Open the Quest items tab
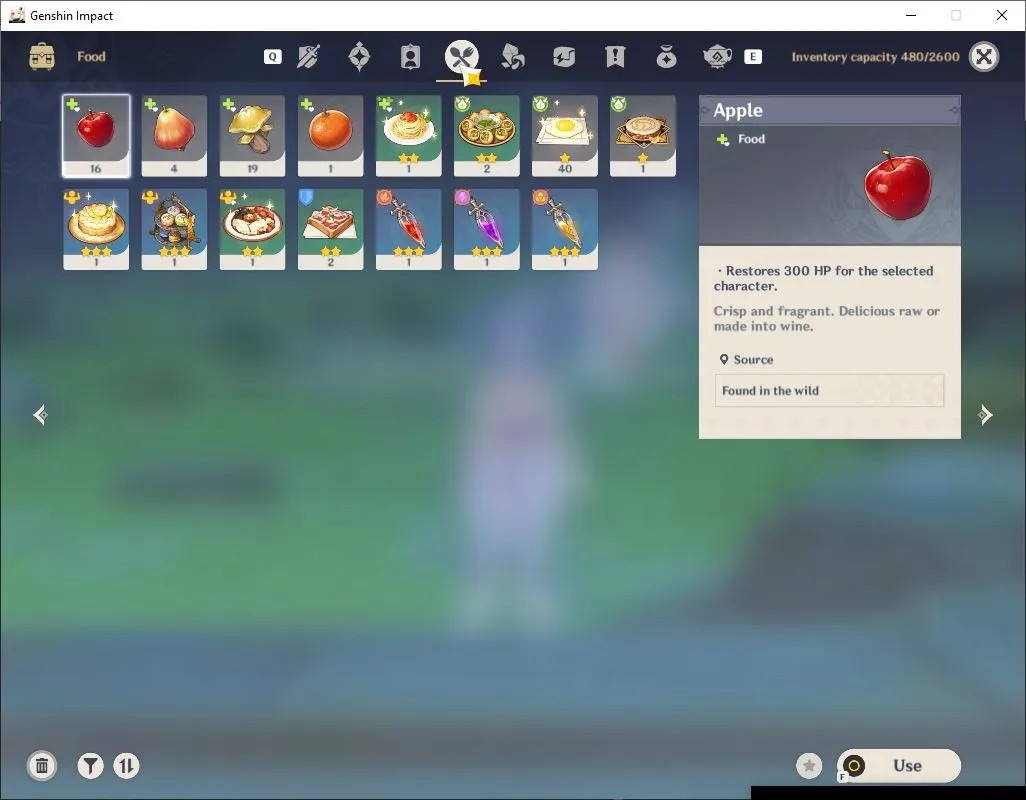This screenshot has height=800, width=1026. point(615,57)
